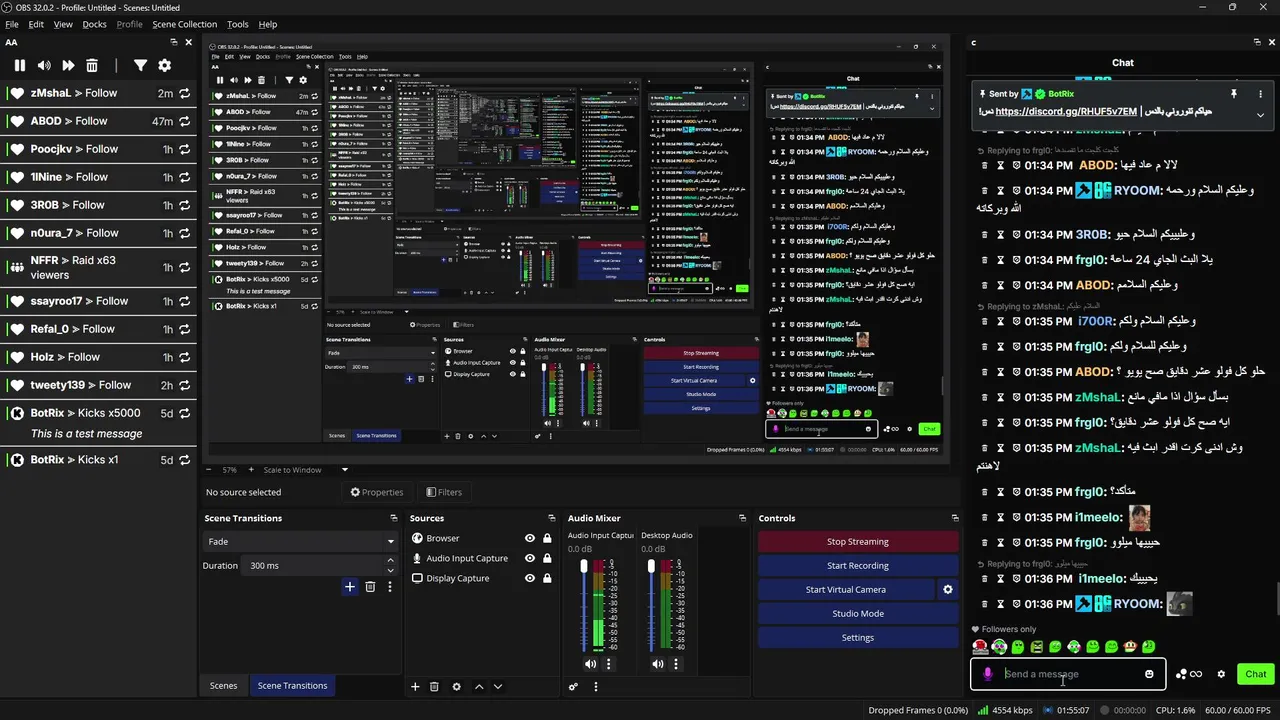The width and height of the screenshot is (1280, 720).
Task: Toggle Studio Mode
Action: (858, 614)
